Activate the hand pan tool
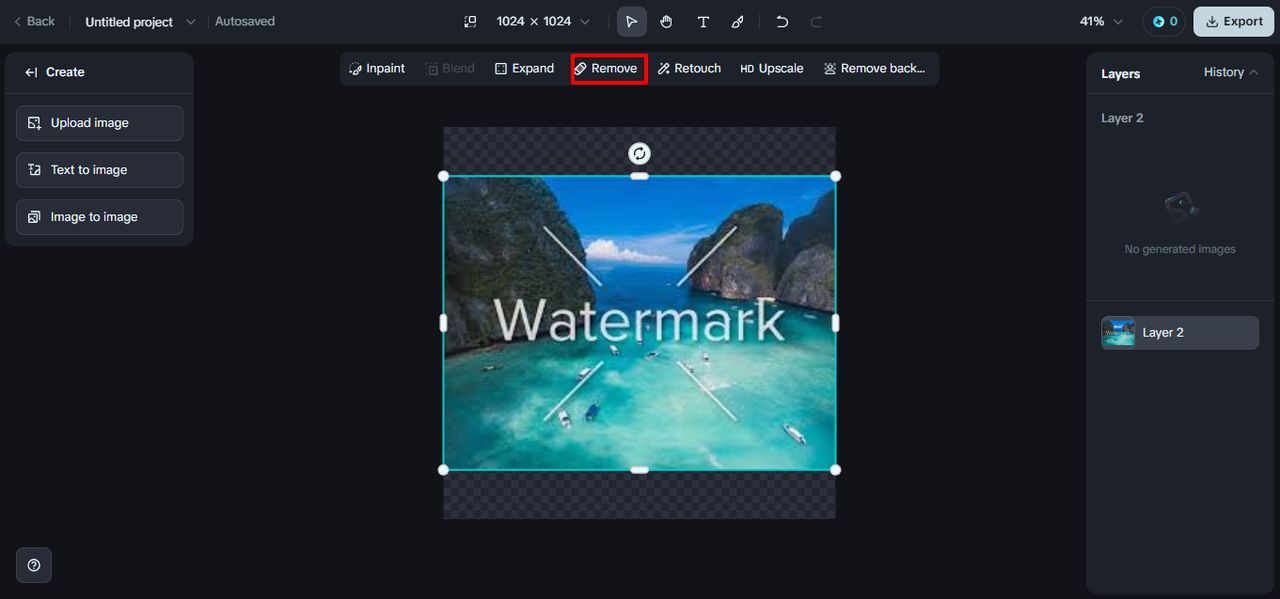 [x=667, y=21]
